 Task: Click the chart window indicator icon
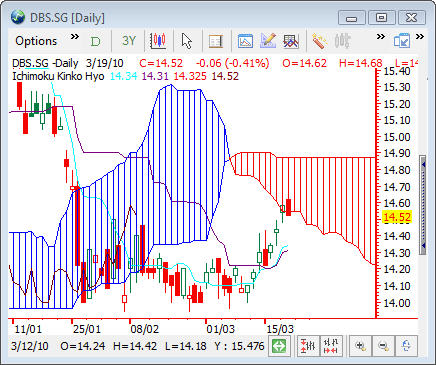point(245,41)
